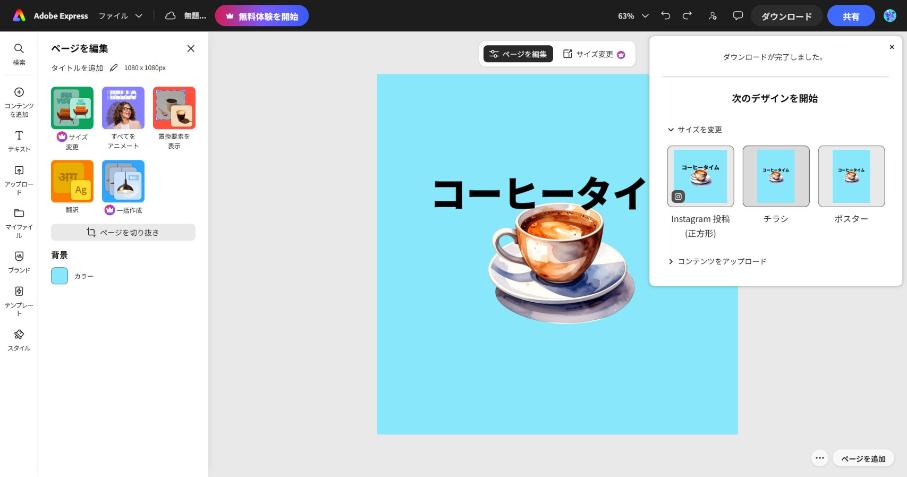This screenshot has height=477, width=907.
Task: Click the タイトルを追加 title field
Action: coord(77,68)
